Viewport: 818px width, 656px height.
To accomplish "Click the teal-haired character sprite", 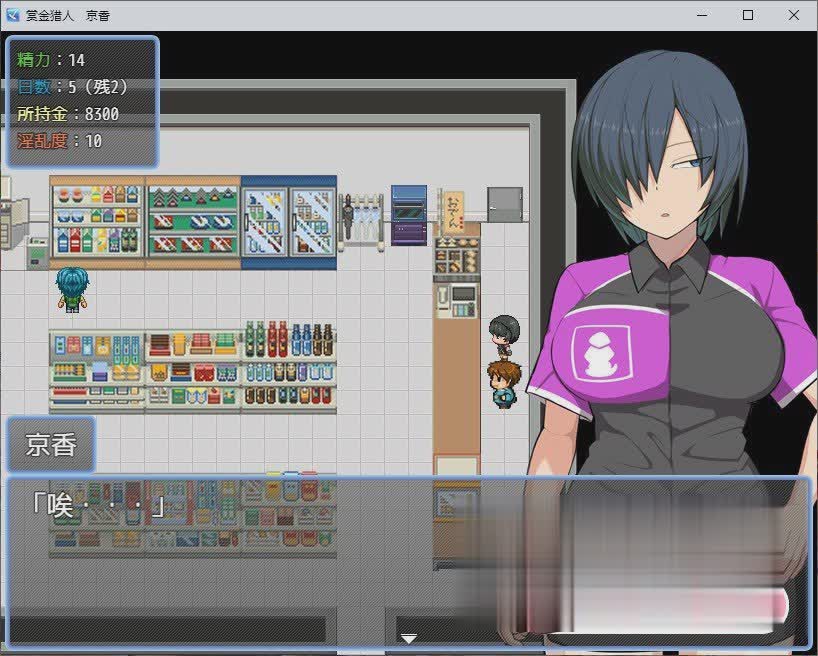I will 71,289.
